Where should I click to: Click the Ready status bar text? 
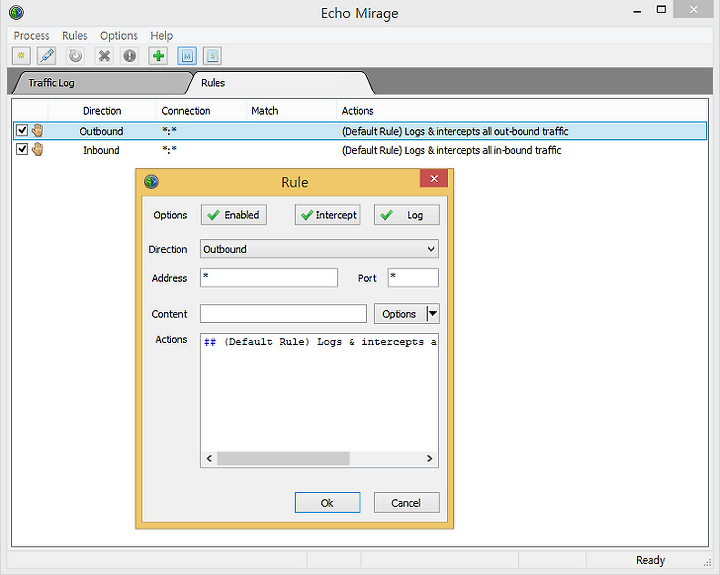pos(650,560)
